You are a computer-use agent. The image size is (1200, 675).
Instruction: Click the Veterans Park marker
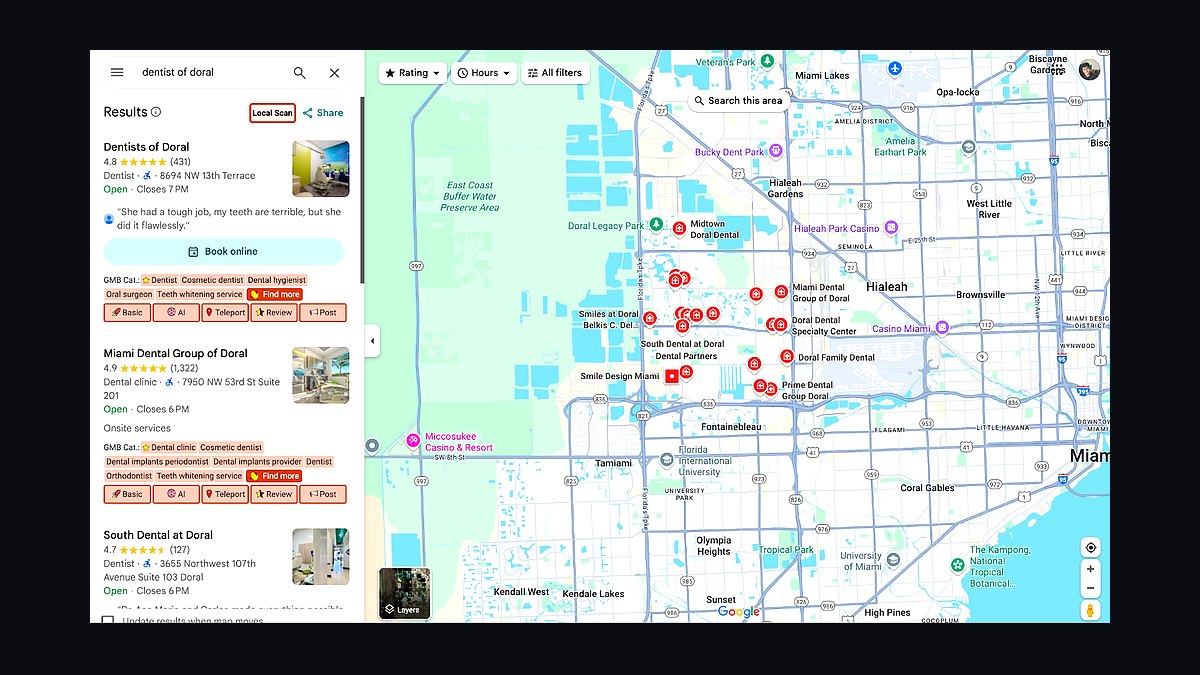(x=767, y=61)
